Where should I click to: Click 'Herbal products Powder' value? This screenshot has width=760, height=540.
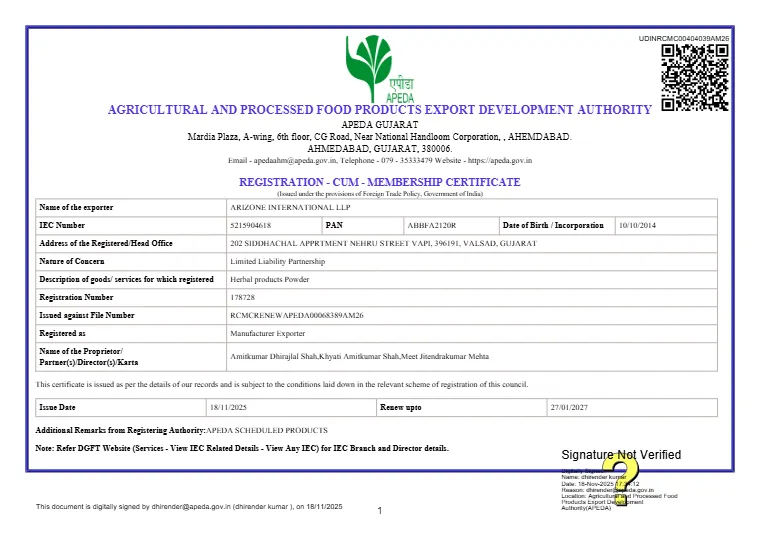coord(269,279)
